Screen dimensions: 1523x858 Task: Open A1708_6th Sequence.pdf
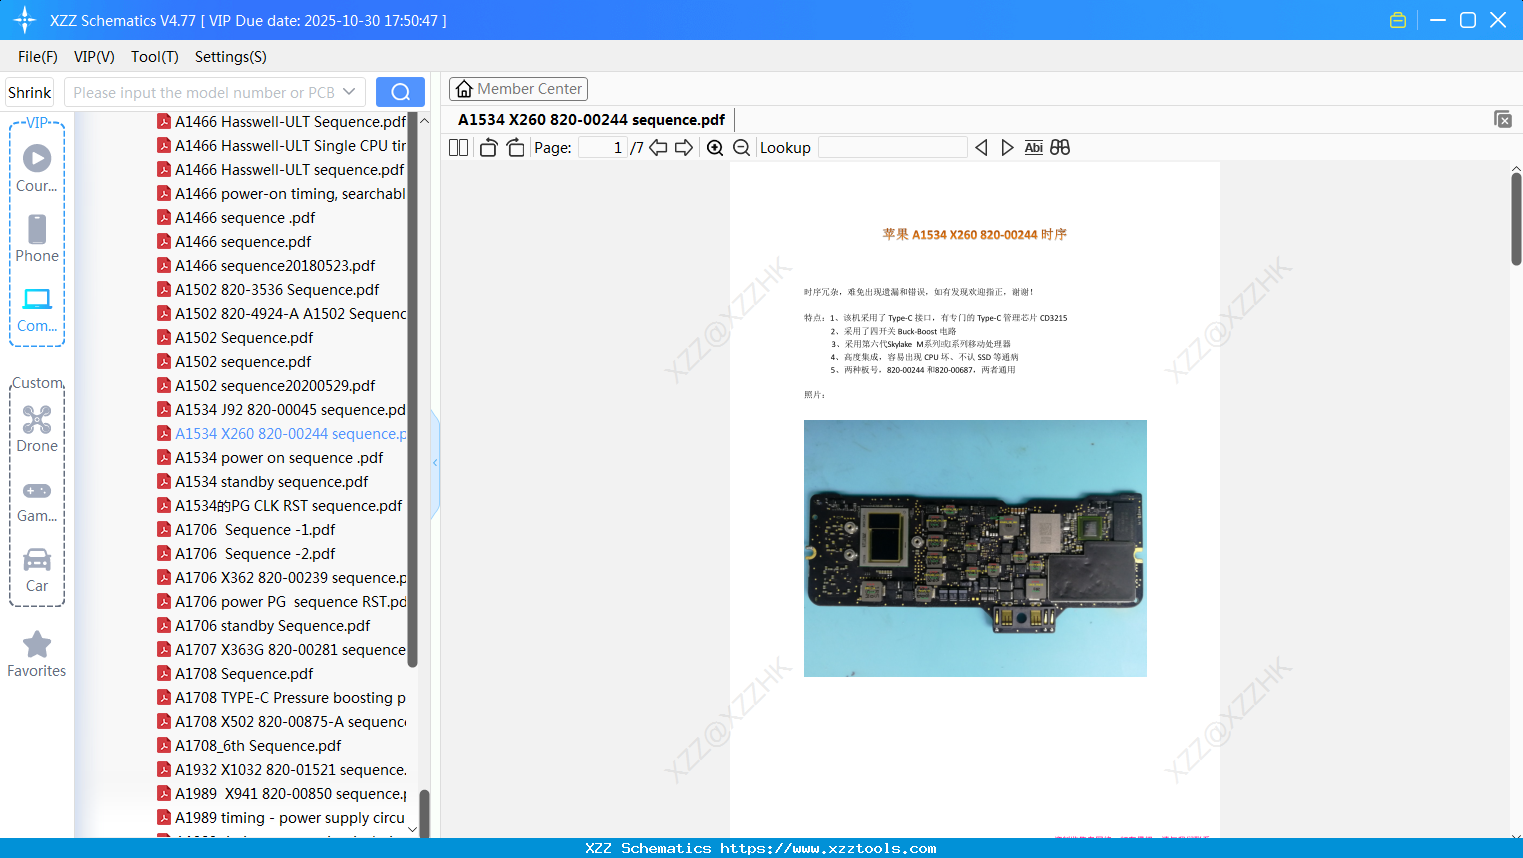258,746
